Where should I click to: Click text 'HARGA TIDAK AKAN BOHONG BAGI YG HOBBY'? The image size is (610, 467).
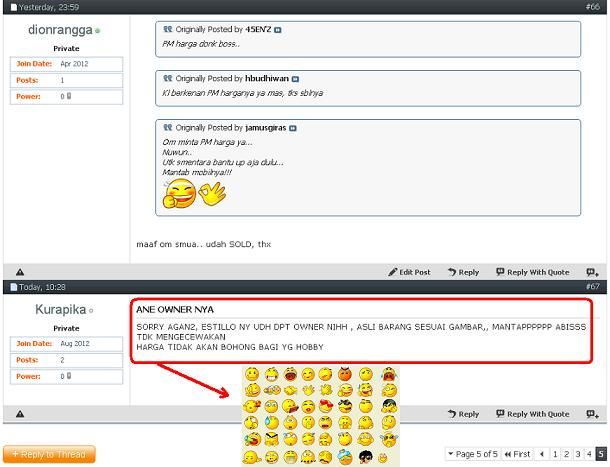click(x=230, y=347)
